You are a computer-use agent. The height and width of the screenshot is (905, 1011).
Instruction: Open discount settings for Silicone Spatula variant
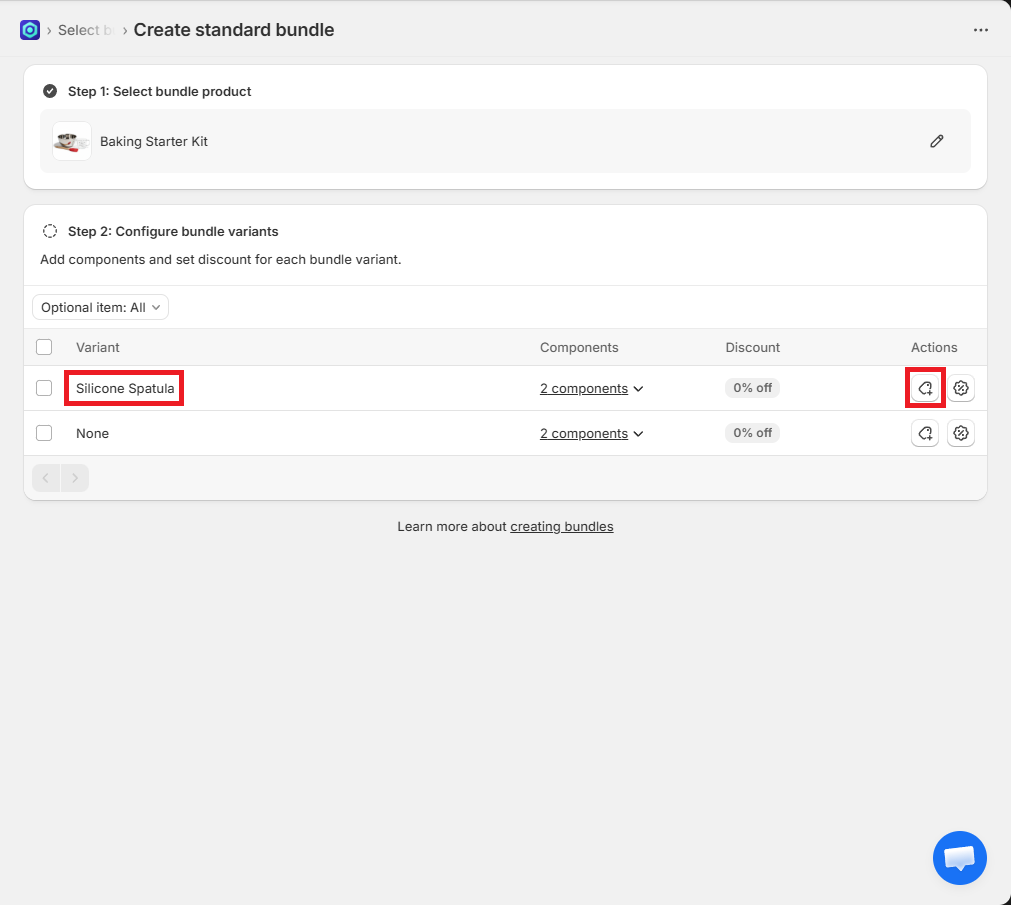(x=961, y=388)
